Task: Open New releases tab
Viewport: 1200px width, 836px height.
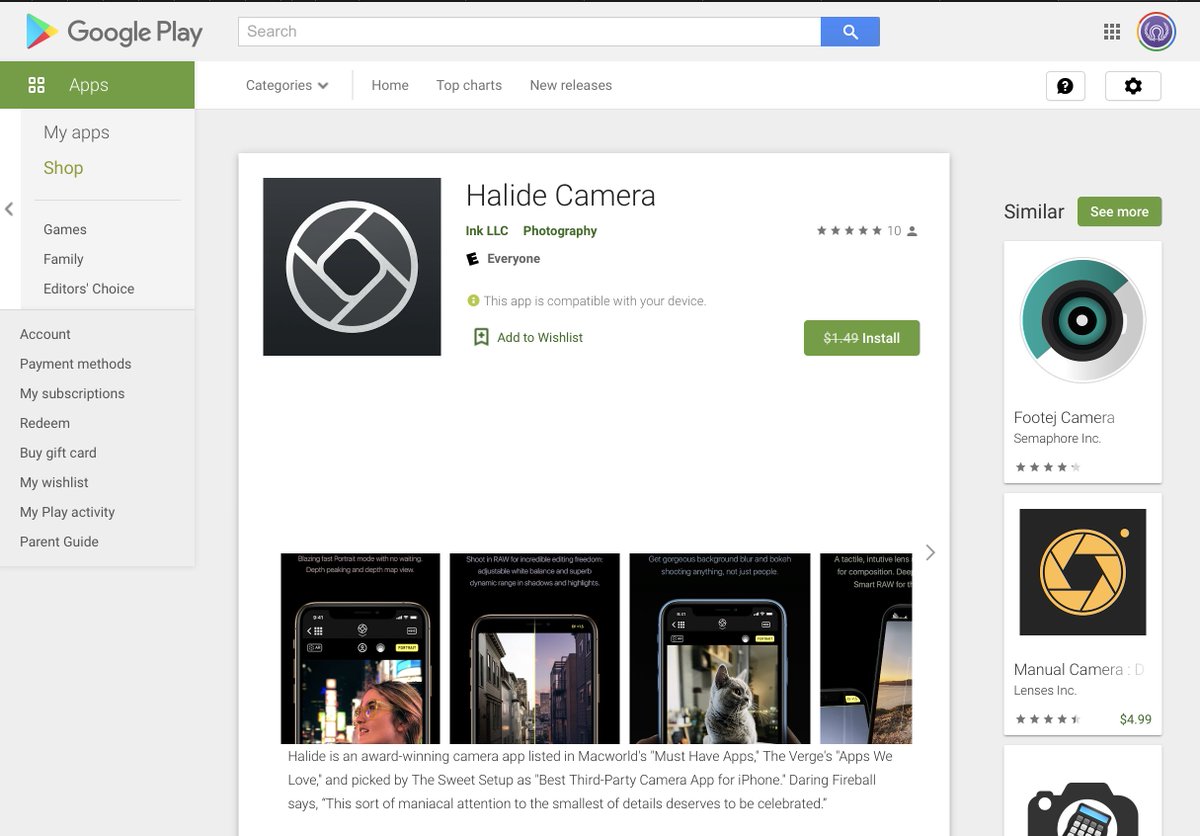Action: click(571, 86)
